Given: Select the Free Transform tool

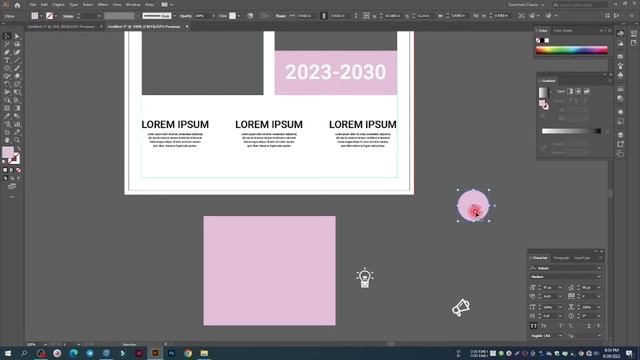Looking at the screenshot, I should pos(17,92).
